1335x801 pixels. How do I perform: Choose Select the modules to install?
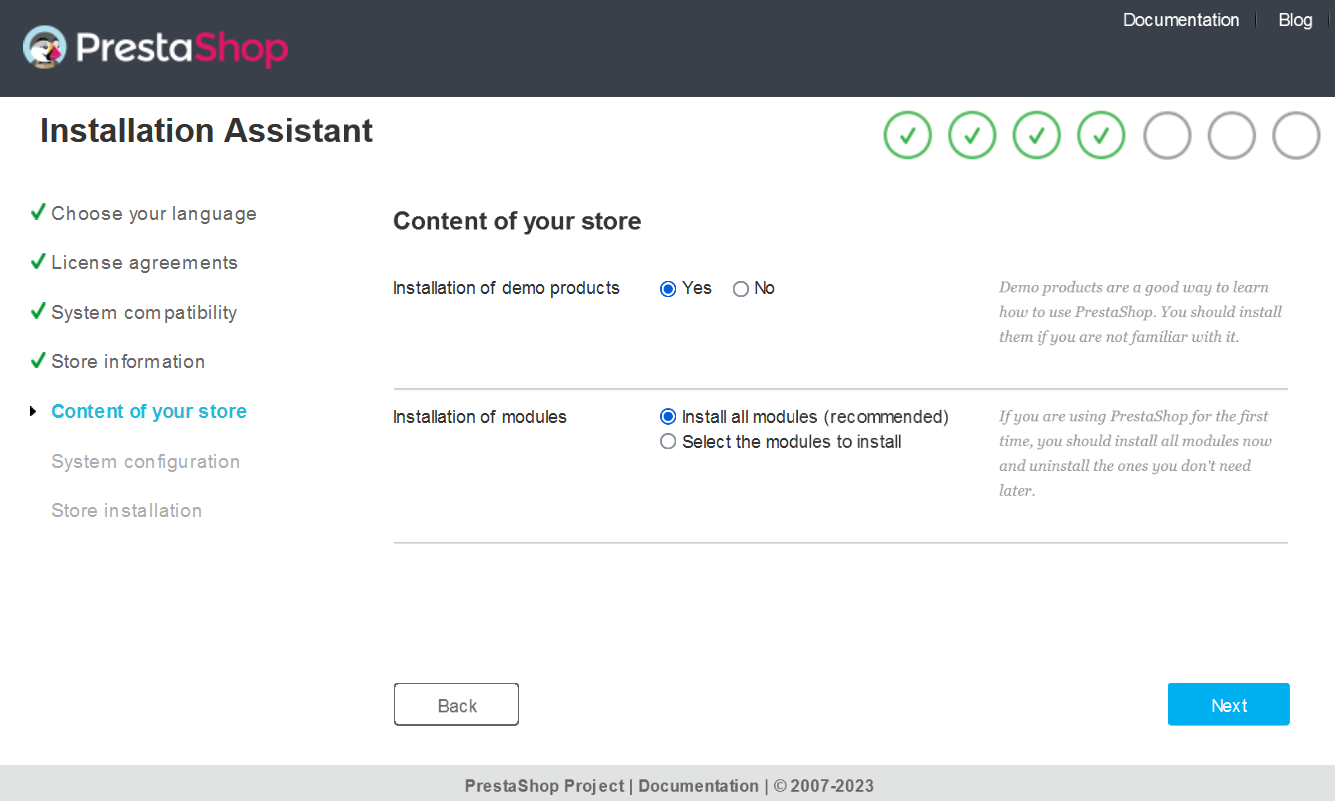668,442
